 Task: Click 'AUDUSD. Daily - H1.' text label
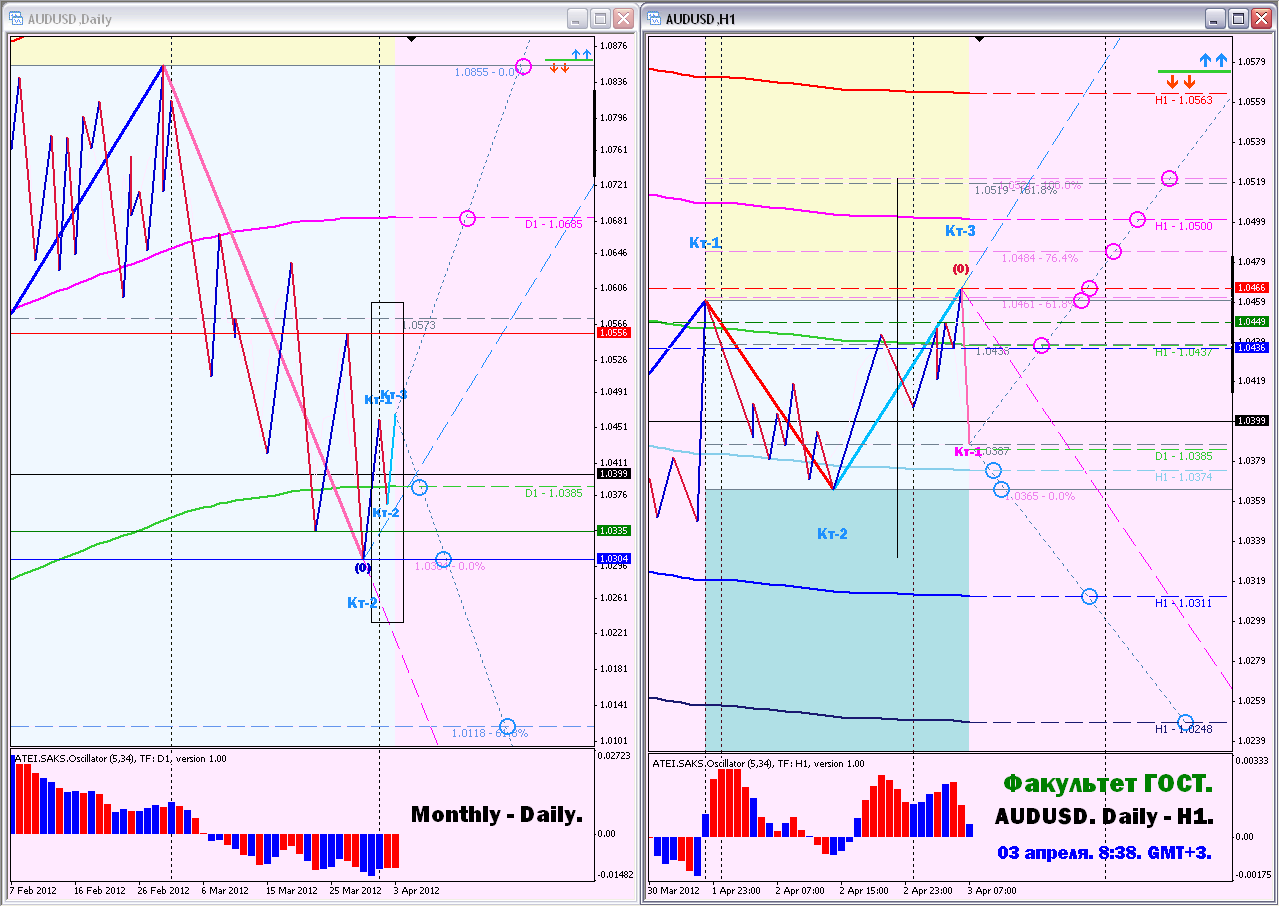tap(1104, 817)
